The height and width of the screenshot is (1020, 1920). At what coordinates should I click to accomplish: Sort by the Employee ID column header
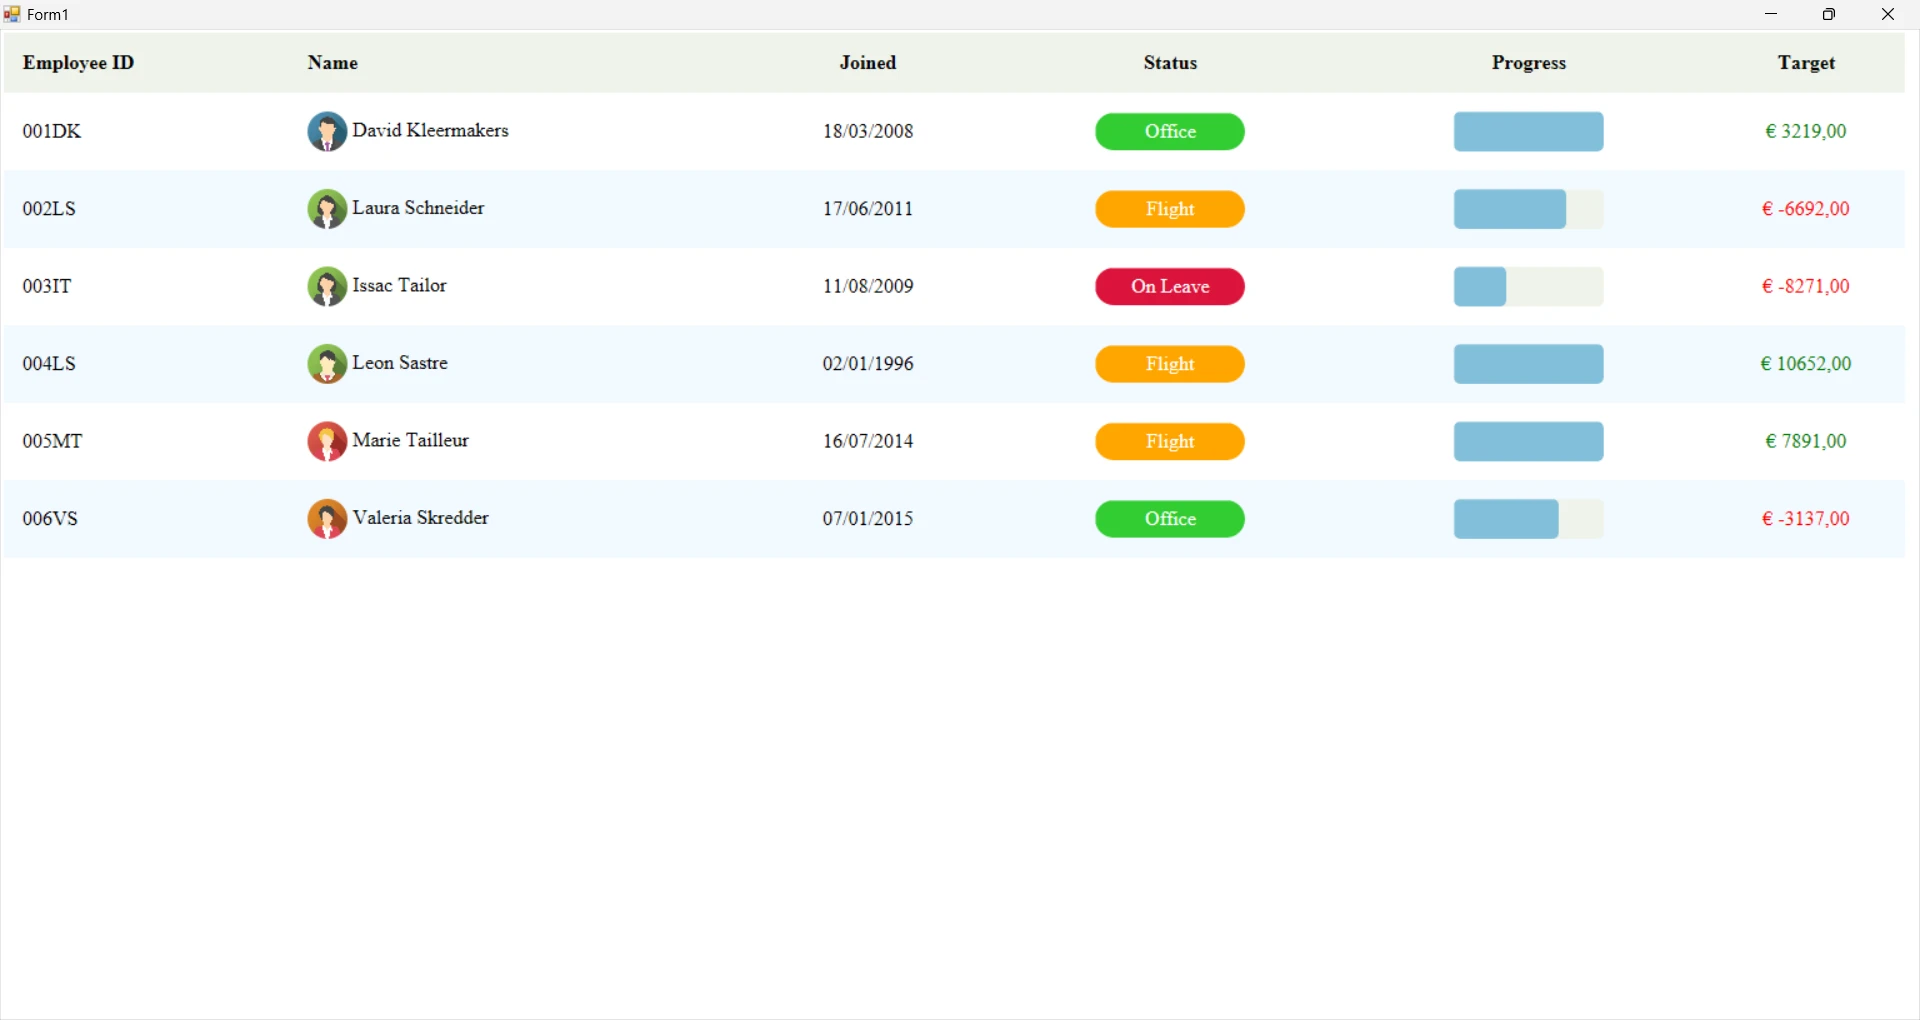[78, 63]
